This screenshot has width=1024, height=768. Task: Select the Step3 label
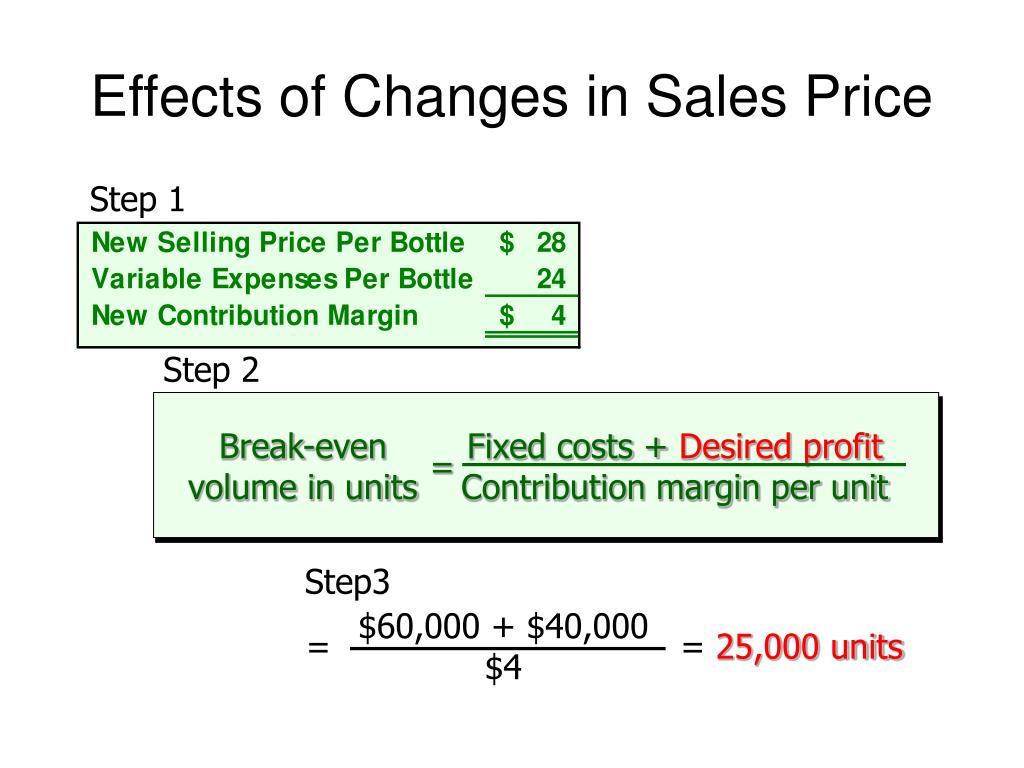click(x=347, y=582)
